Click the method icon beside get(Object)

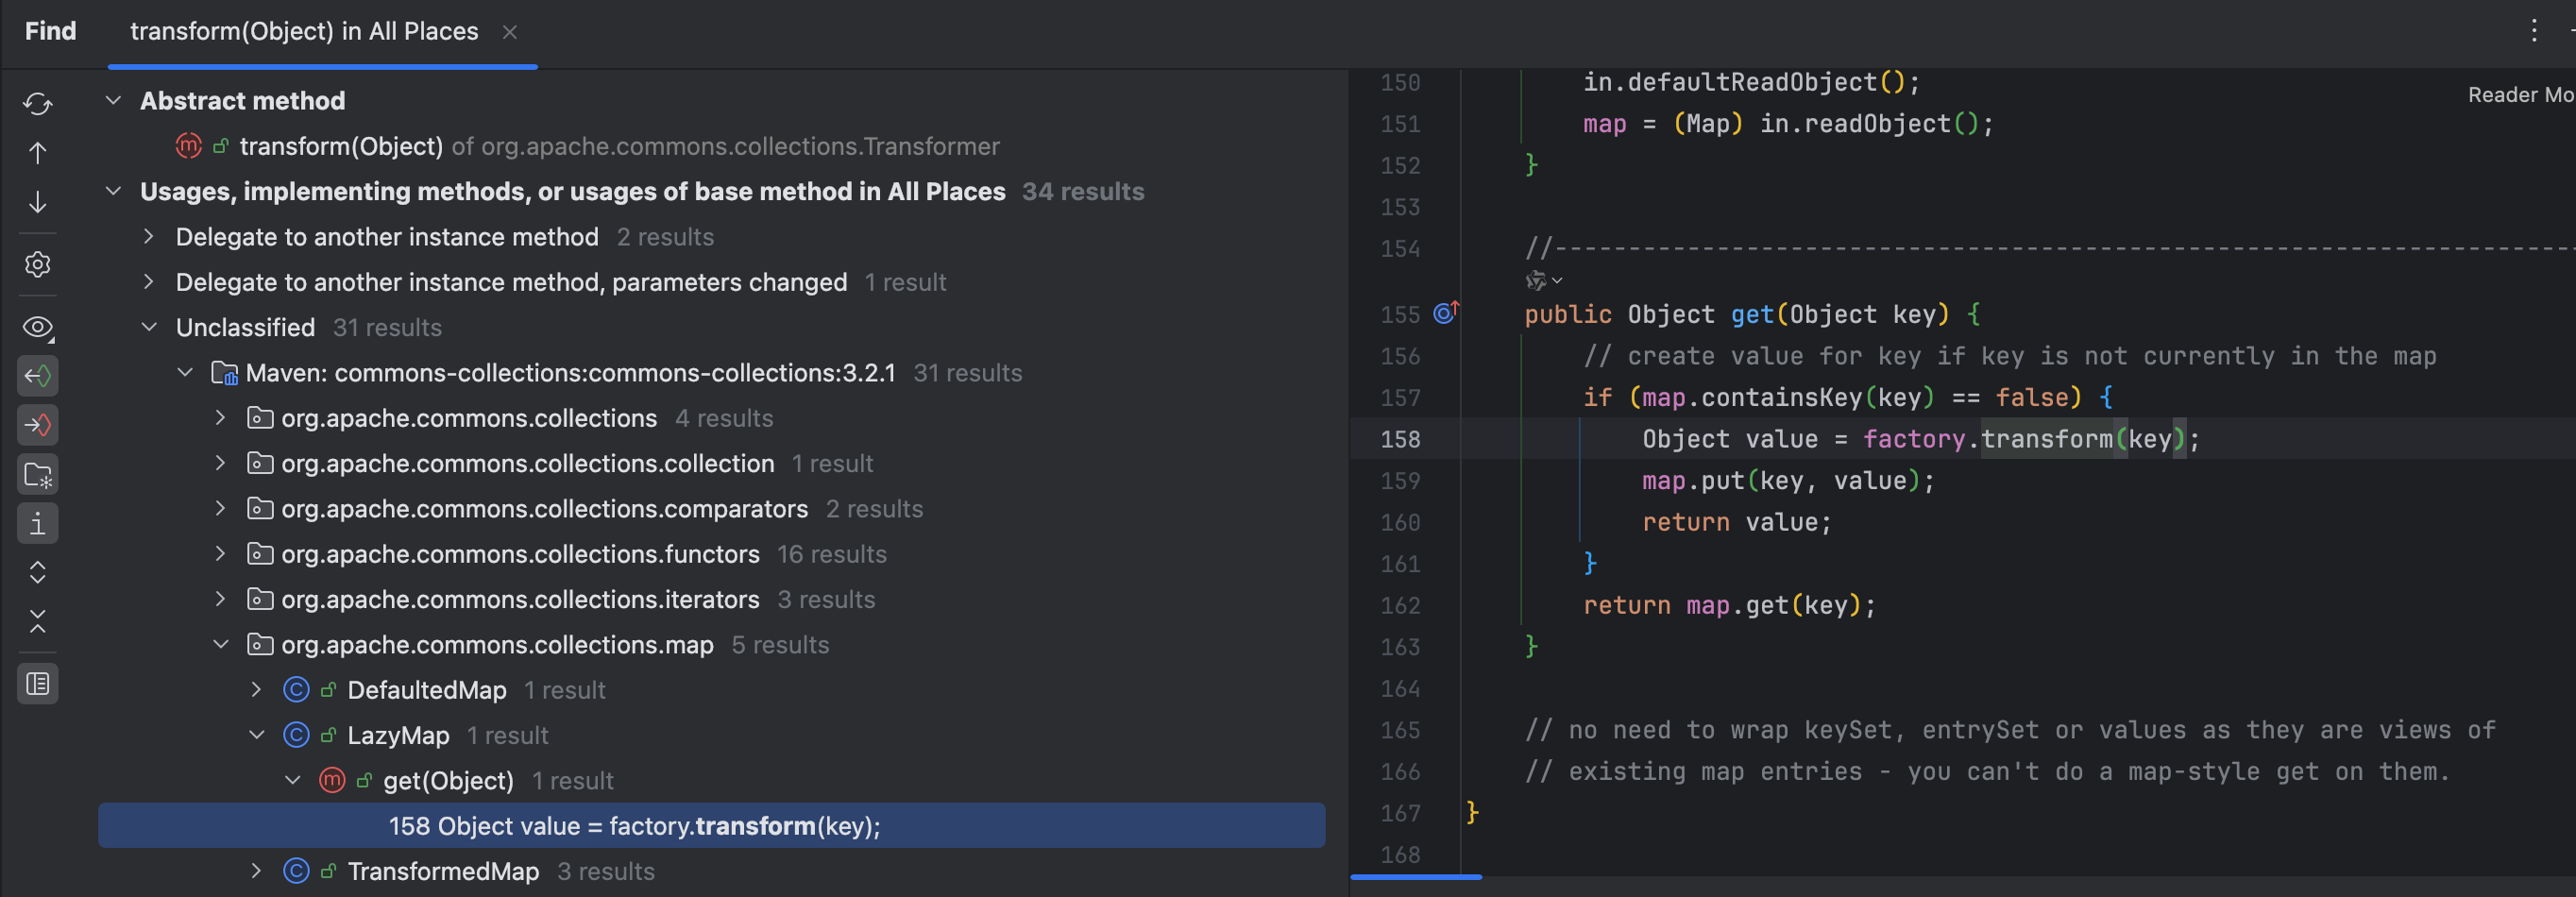pos(332,780)
